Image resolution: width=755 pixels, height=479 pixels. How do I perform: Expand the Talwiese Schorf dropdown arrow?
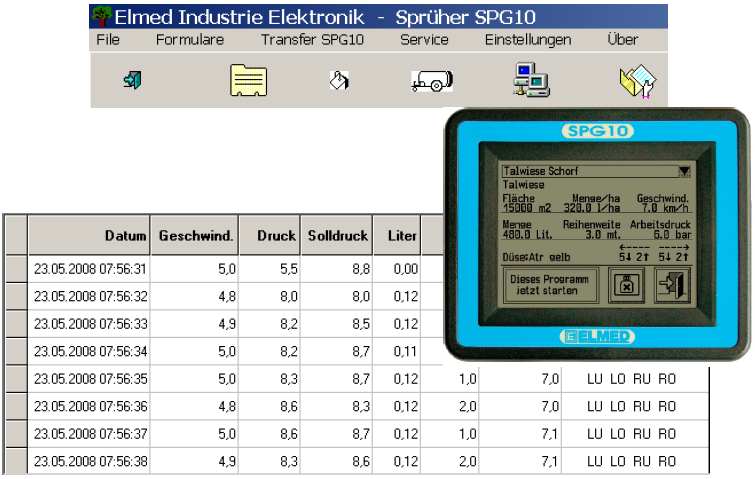pos(684,171)
